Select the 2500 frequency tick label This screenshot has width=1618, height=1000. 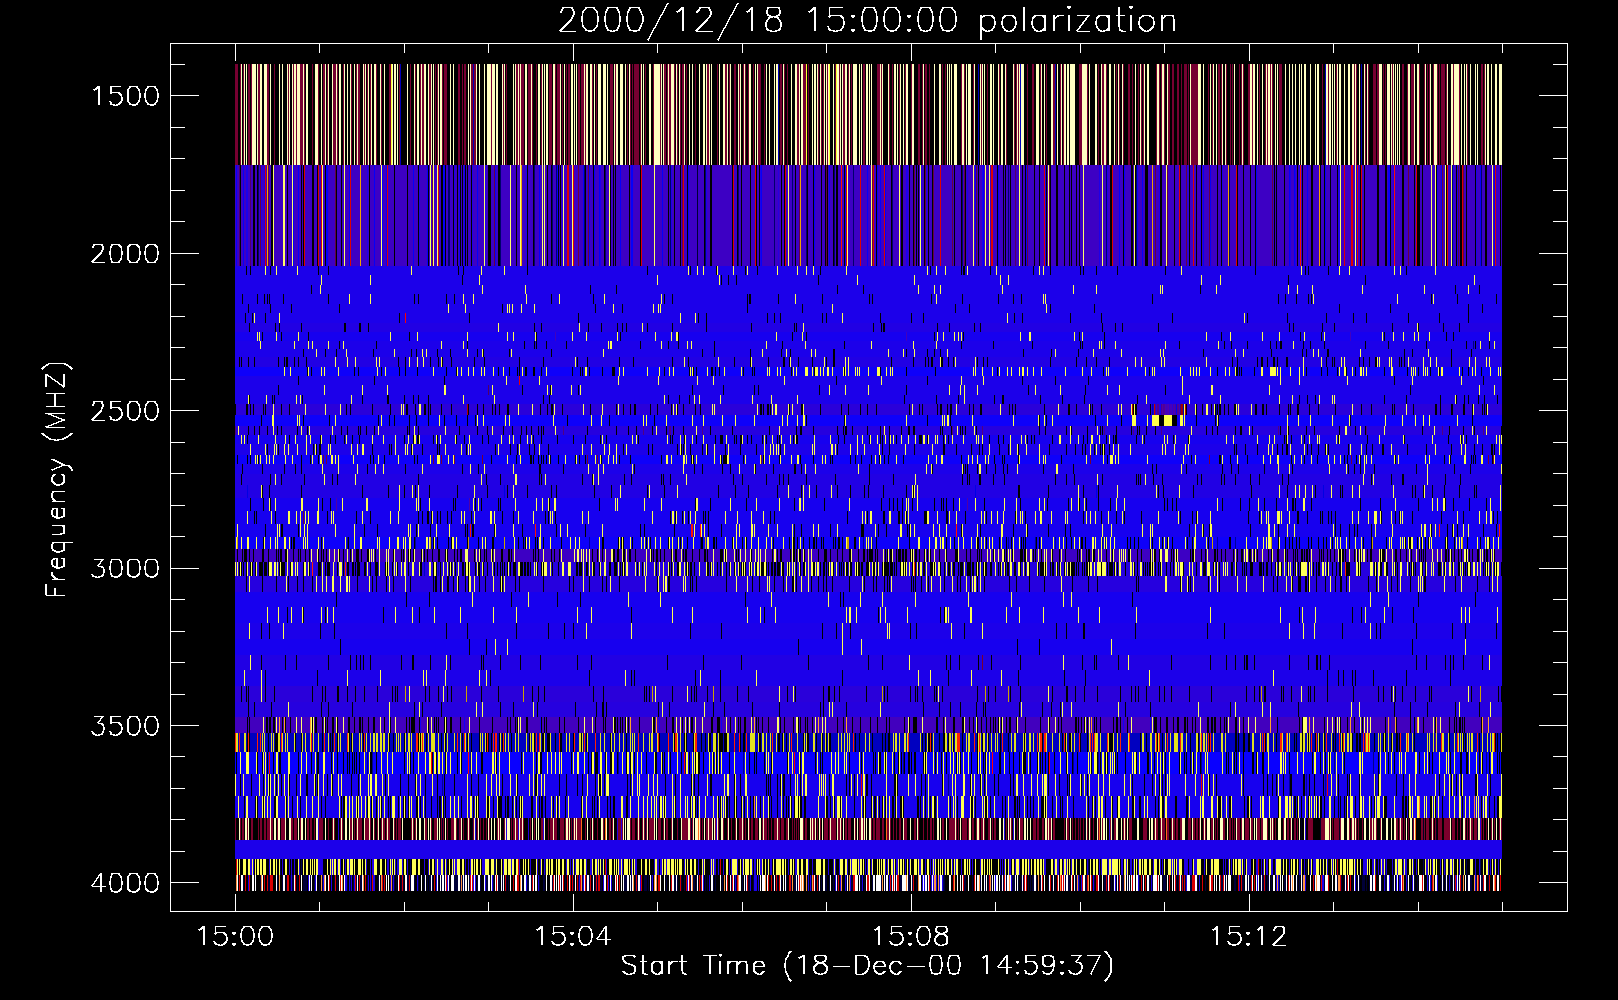pyautogui.click(x=125, y=411)
